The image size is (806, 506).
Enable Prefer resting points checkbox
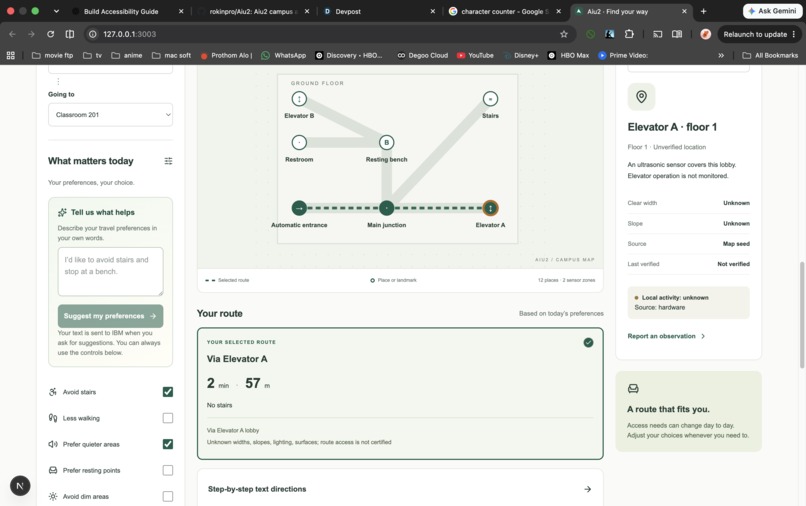(x=168, y=470)
